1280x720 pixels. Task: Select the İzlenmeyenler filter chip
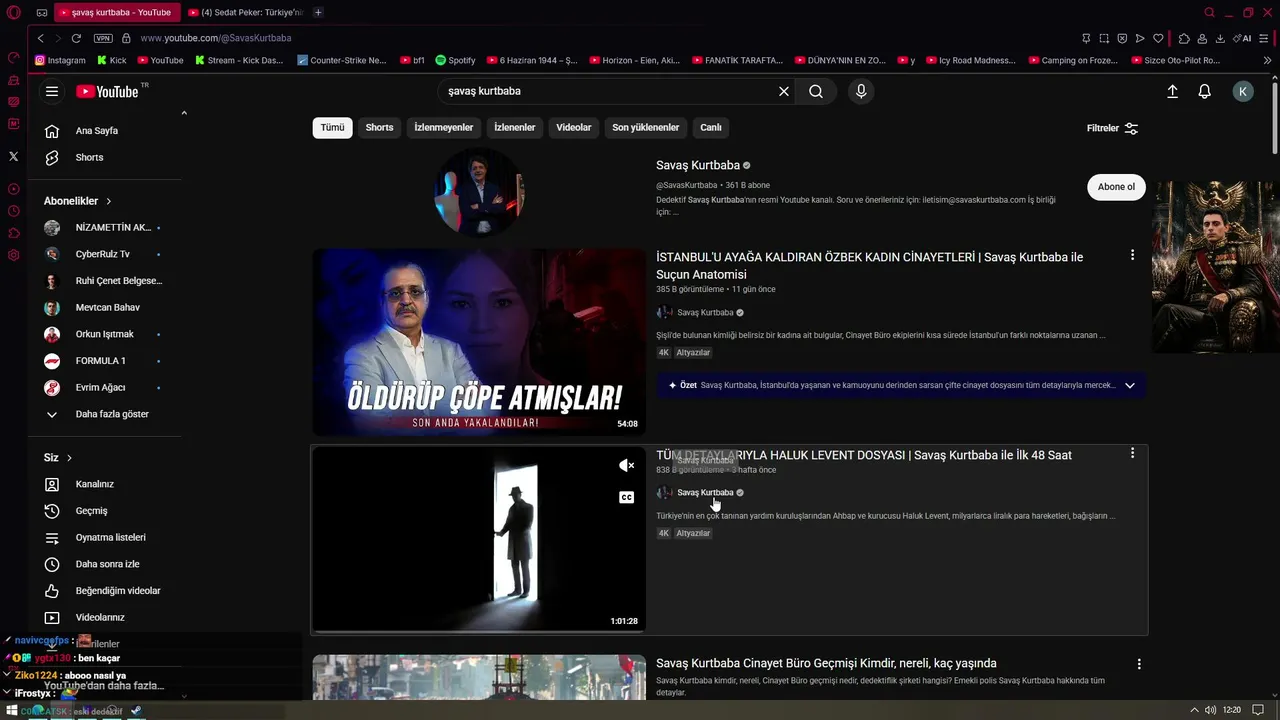(x=444, y=127)
